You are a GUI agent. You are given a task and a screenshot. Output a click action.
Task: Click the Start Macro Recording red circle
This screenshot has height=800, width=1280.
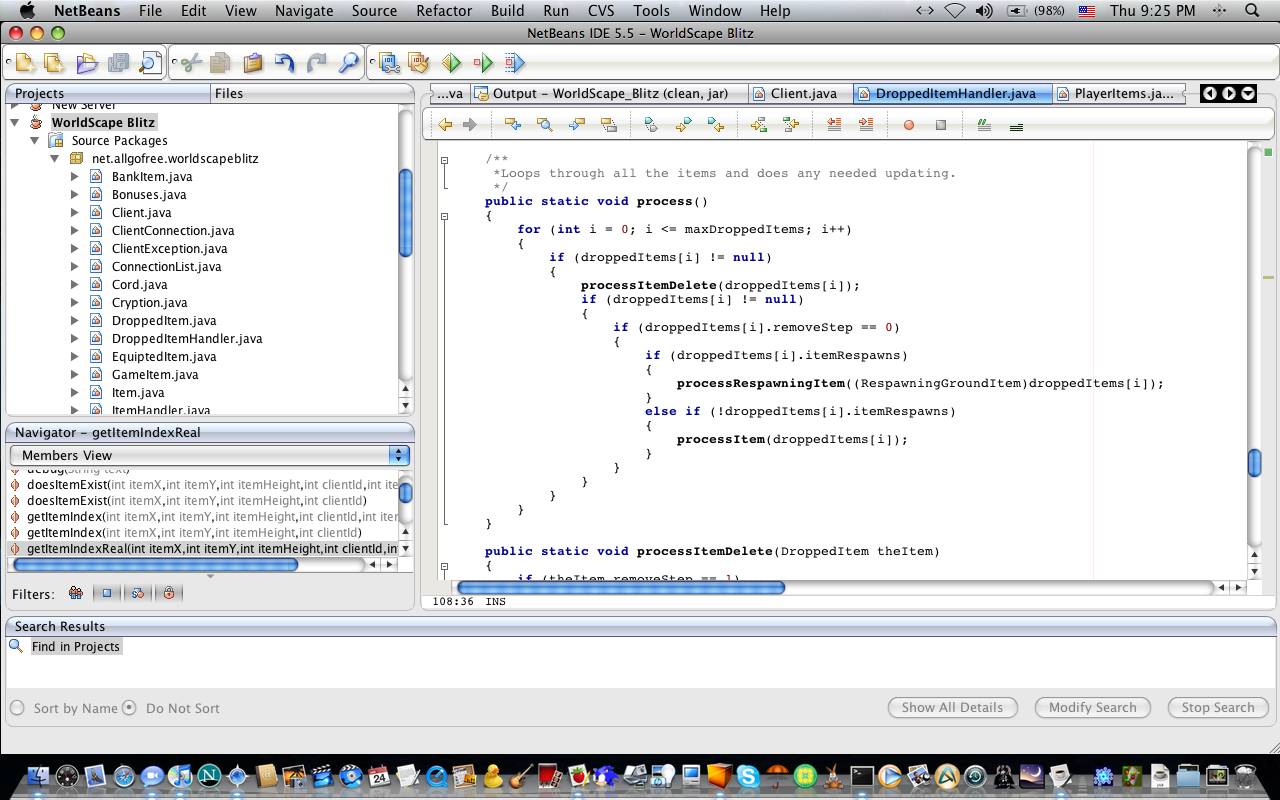pos(909,125)
